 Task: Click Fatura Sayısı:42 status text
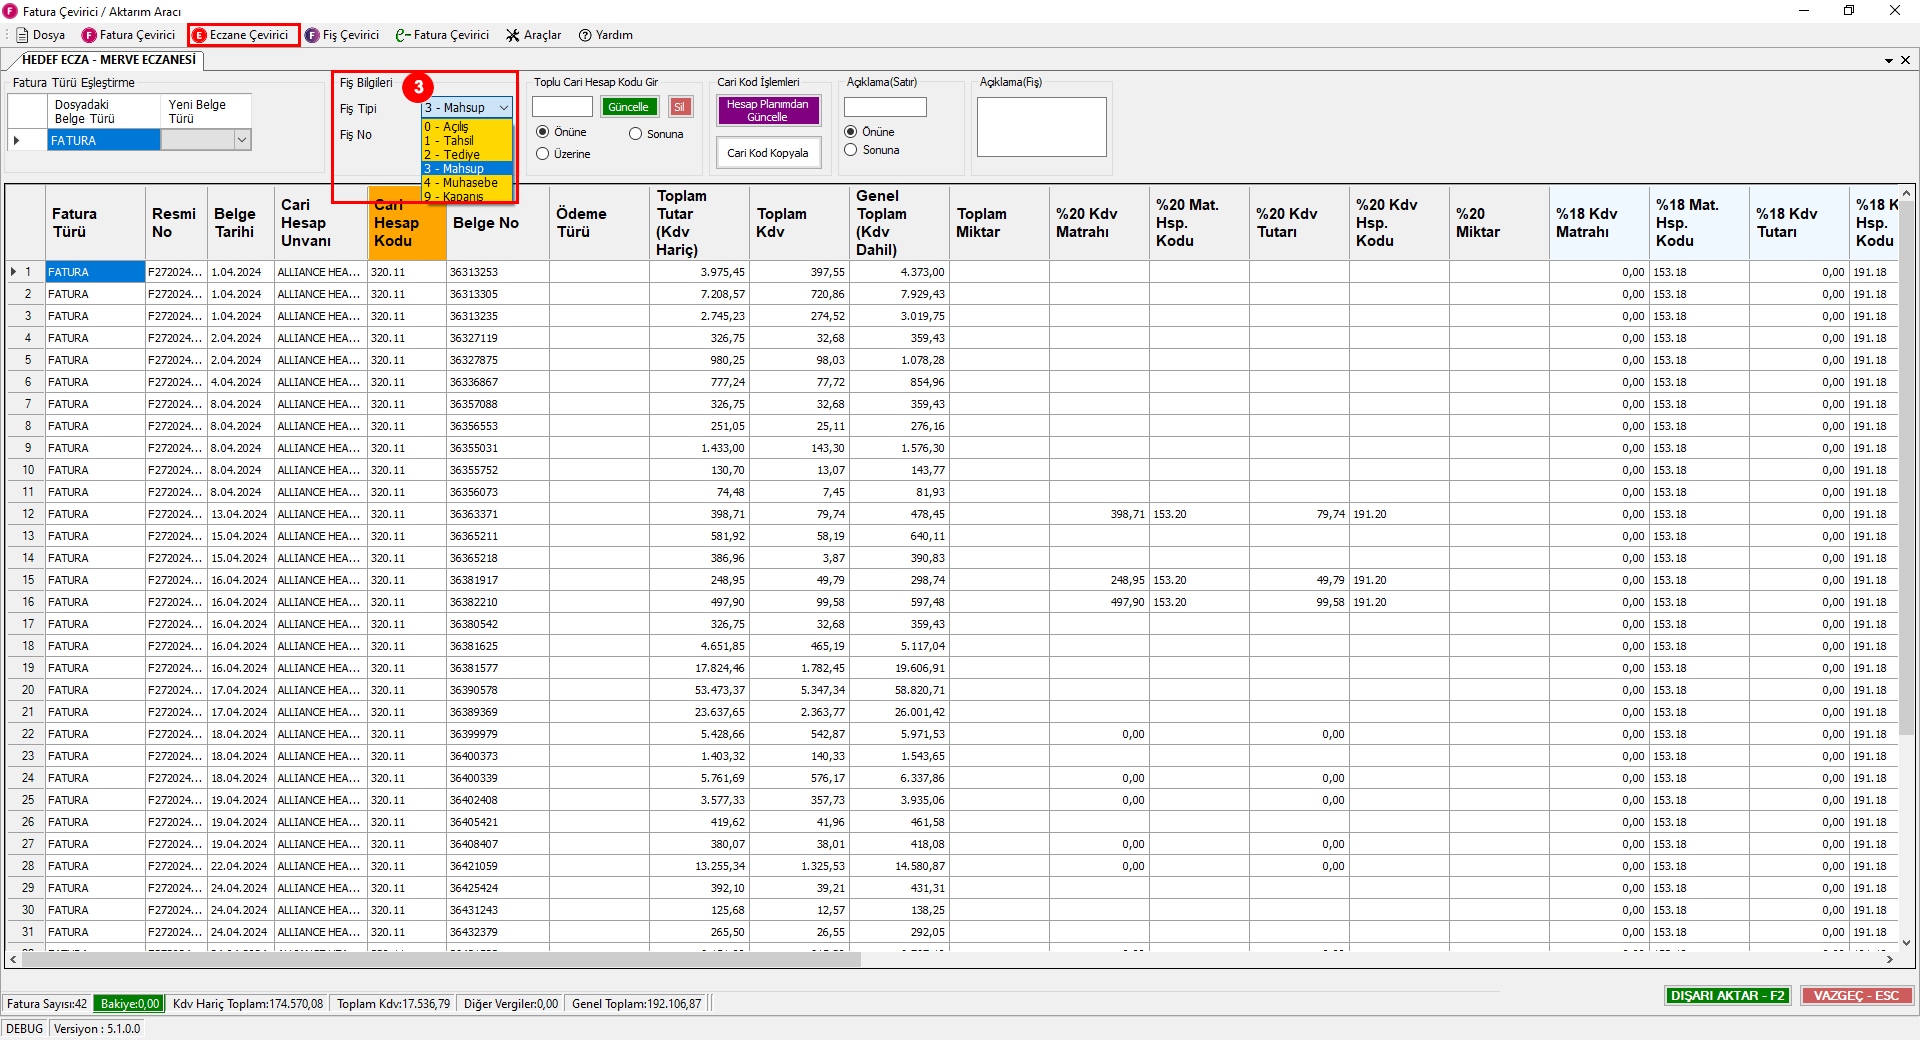tap(47, 1004)
